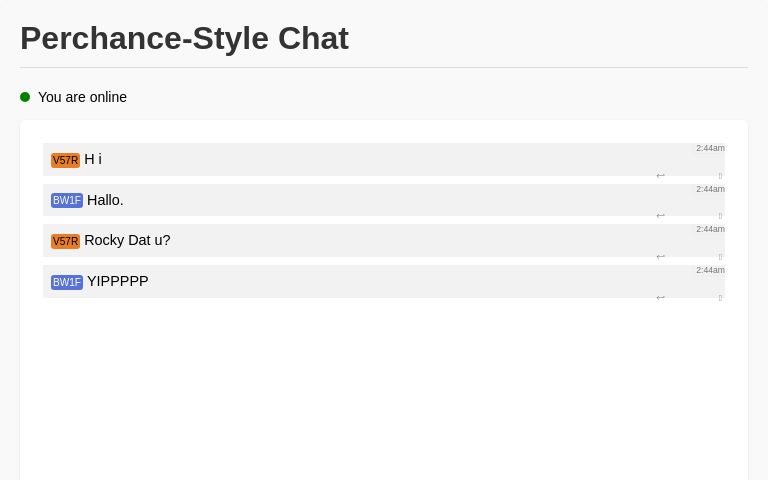Image resolution: width=768 pixels, height=480 pixels.
Task: Click the orange V57R badge beside 'H i'
Action: coord(65,160)
